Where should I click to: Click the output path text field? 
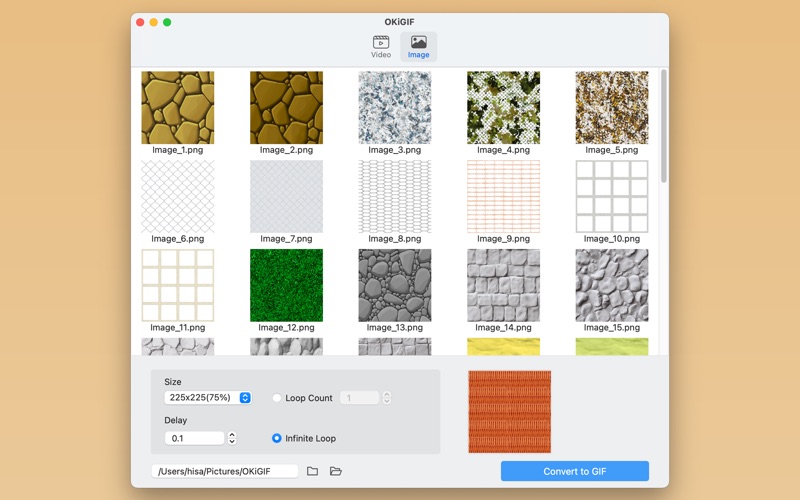(224, 471)
